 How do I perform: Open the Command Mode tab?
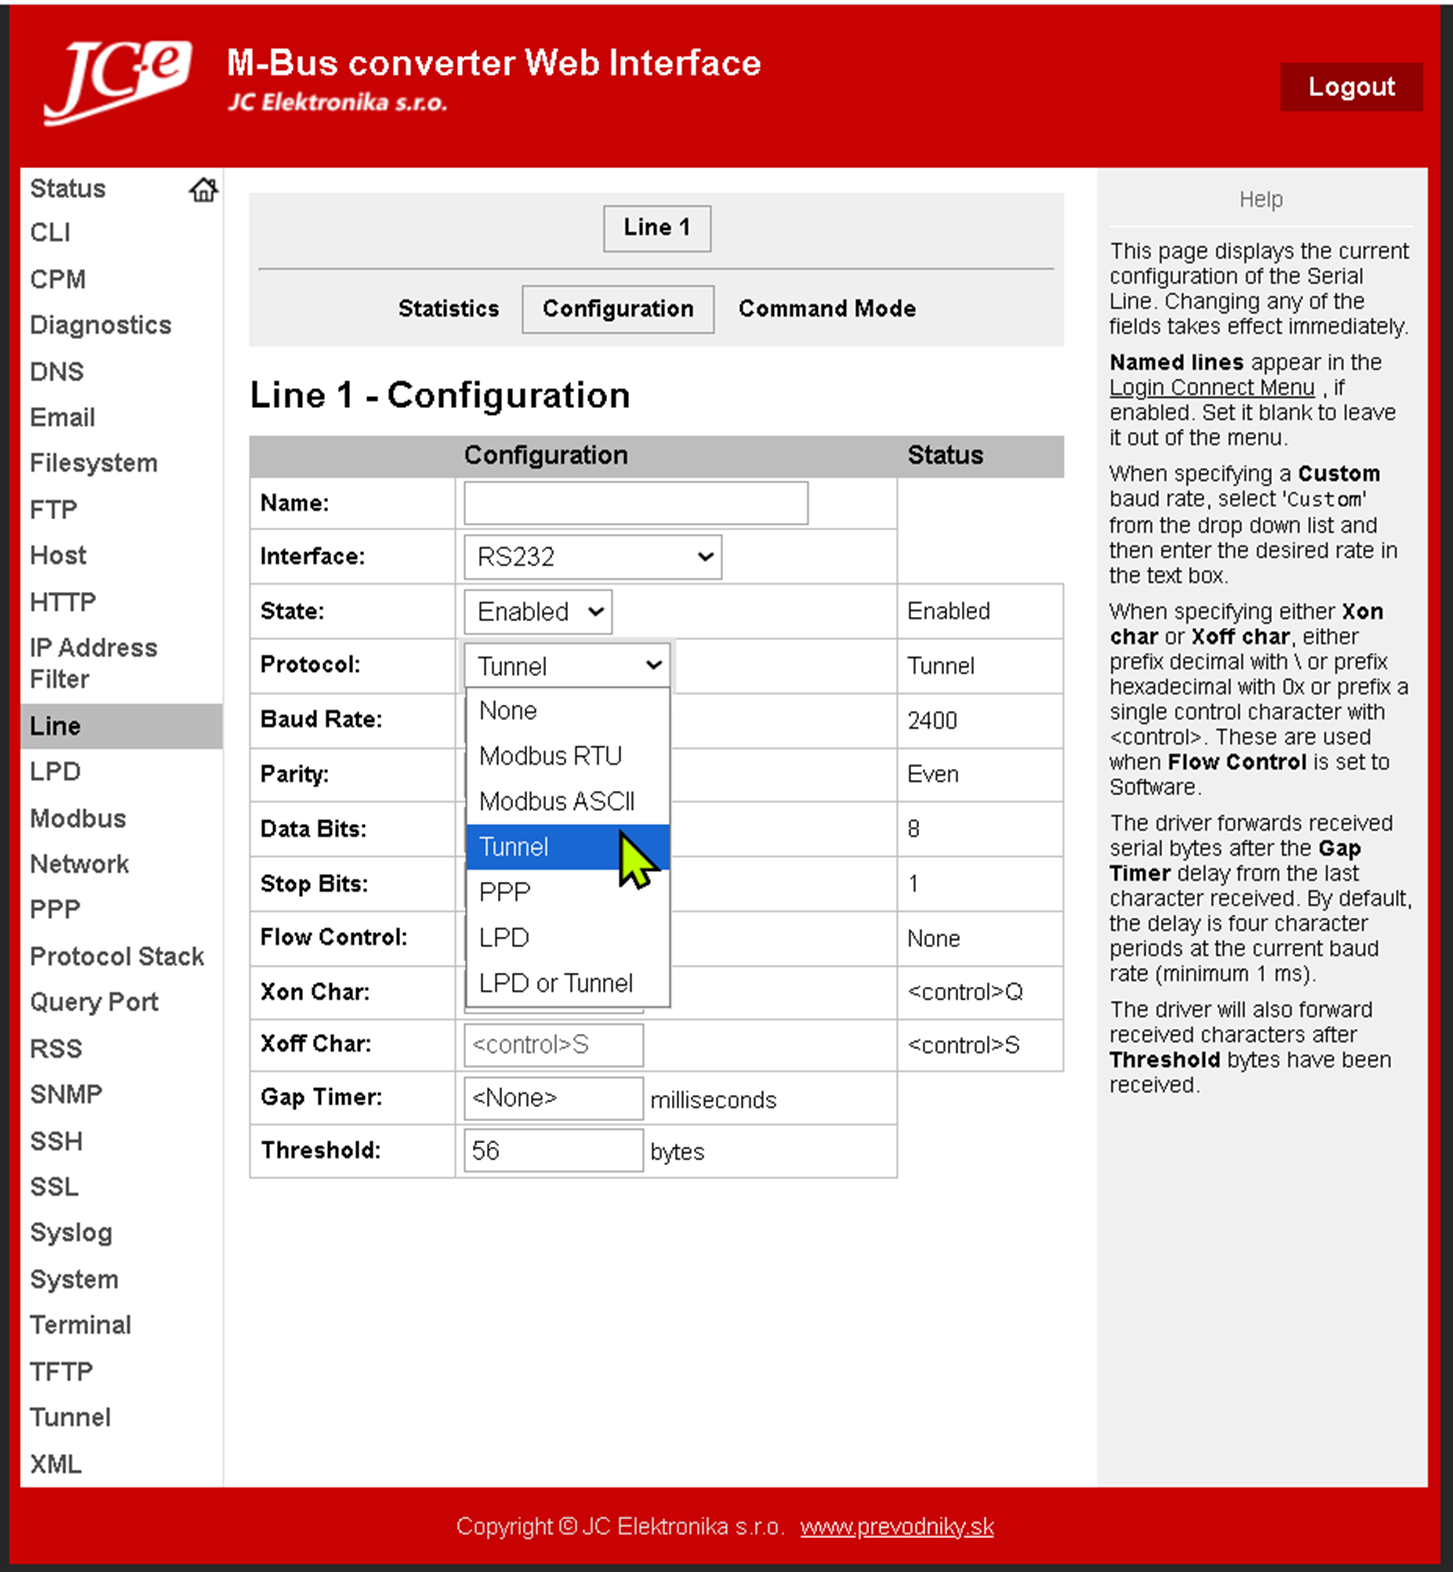[x=827, y=309]
